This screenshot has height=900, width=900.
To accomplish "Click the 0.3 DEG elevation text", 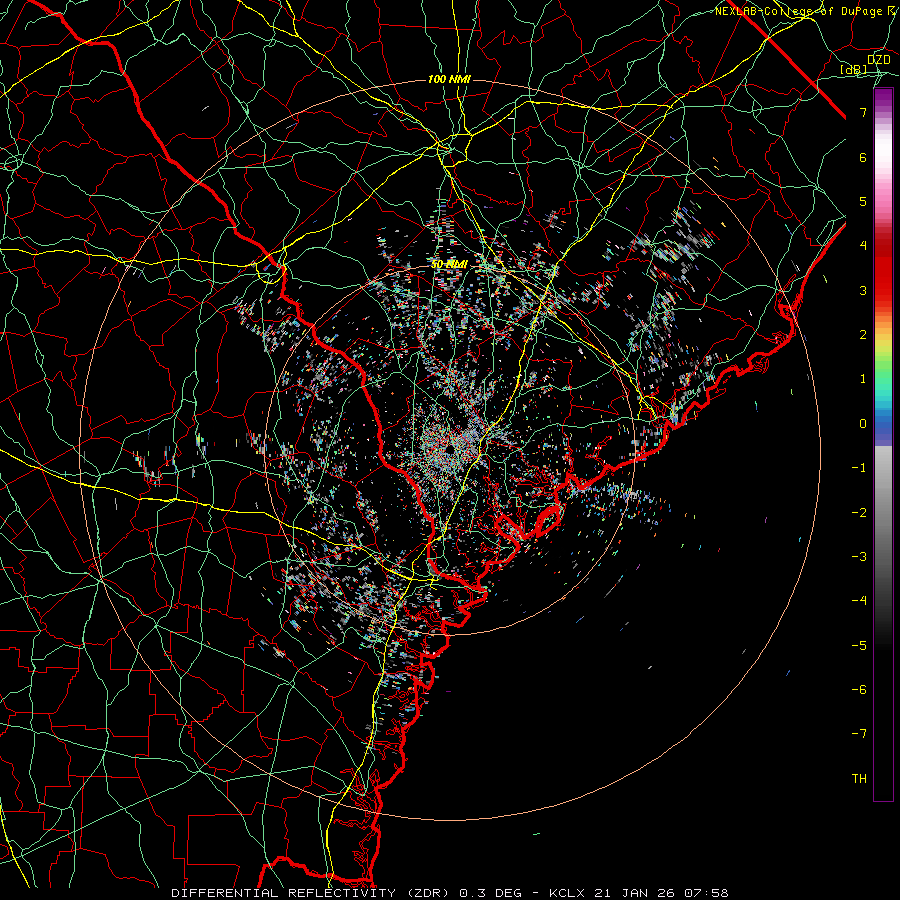I will 491,893.
